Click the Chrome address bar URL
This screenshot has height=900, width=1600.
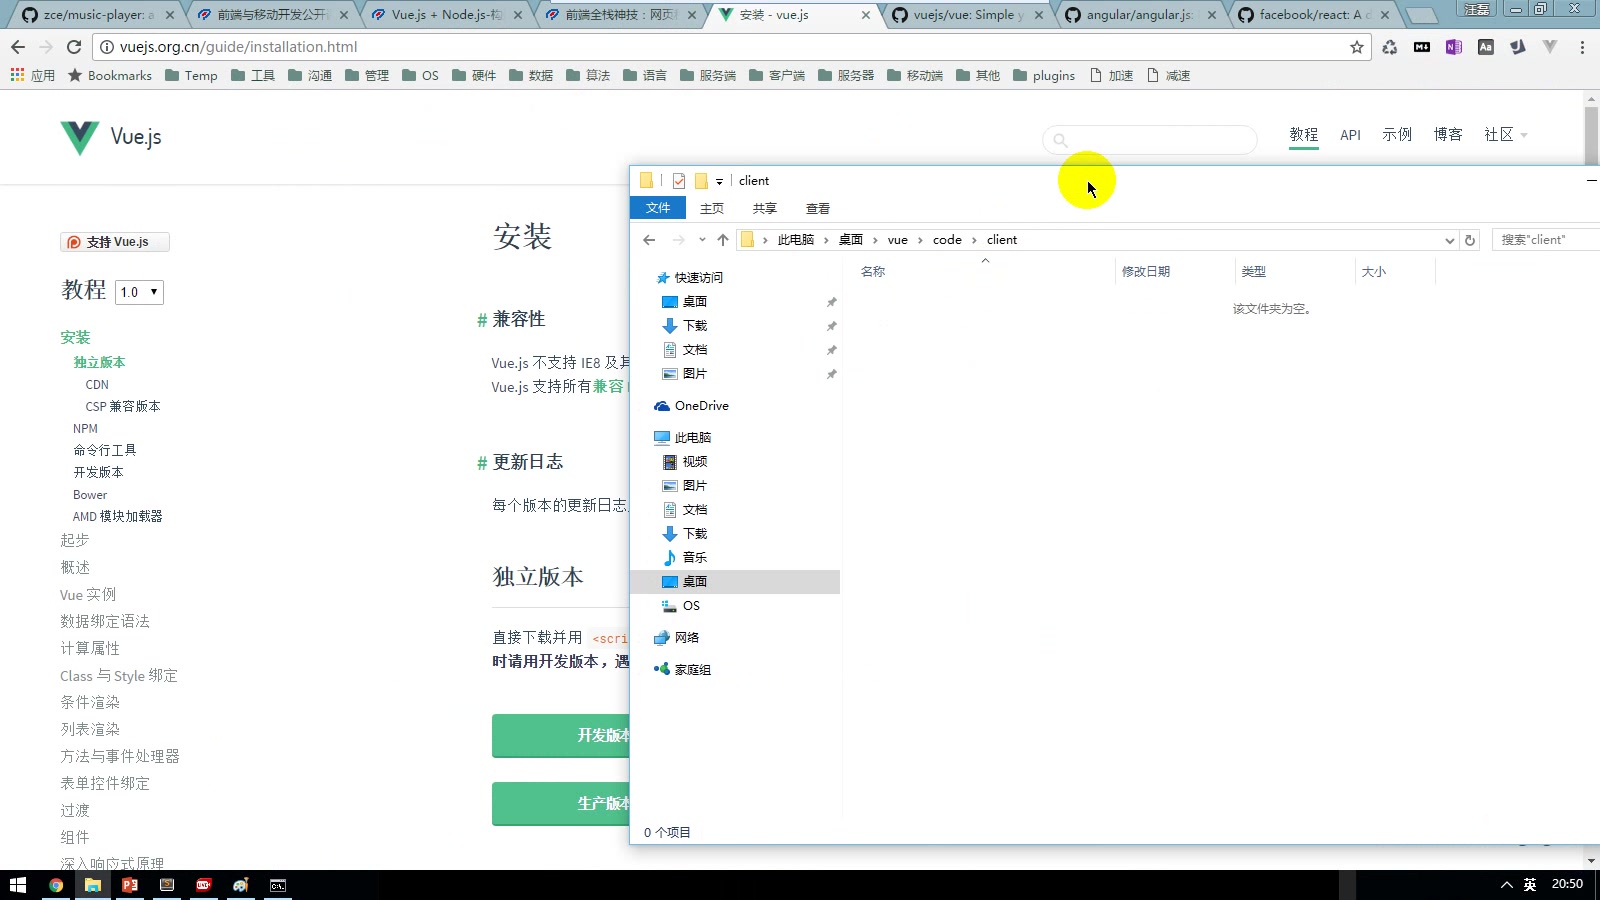(238, 47)
